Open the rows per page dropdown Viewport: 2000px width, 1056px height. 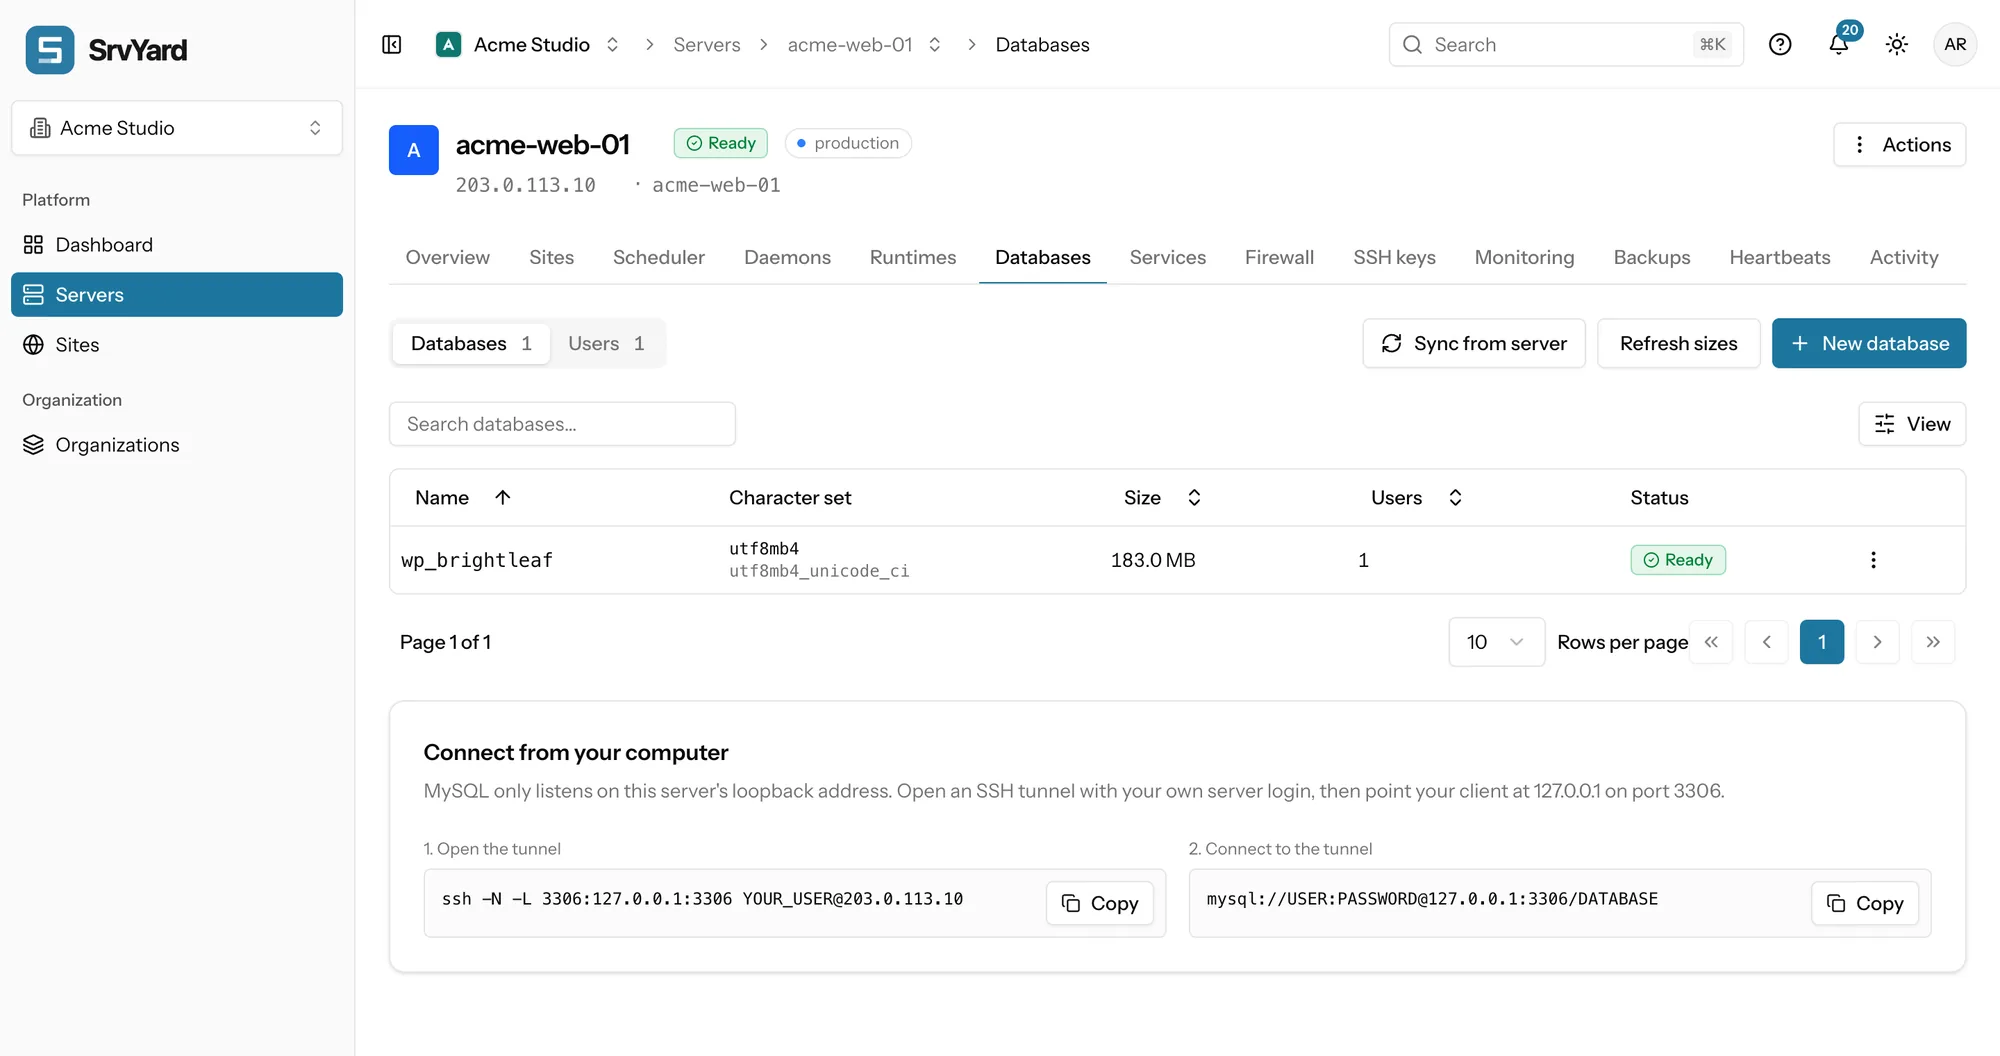pyautogui.click(x=1496, y=642)
